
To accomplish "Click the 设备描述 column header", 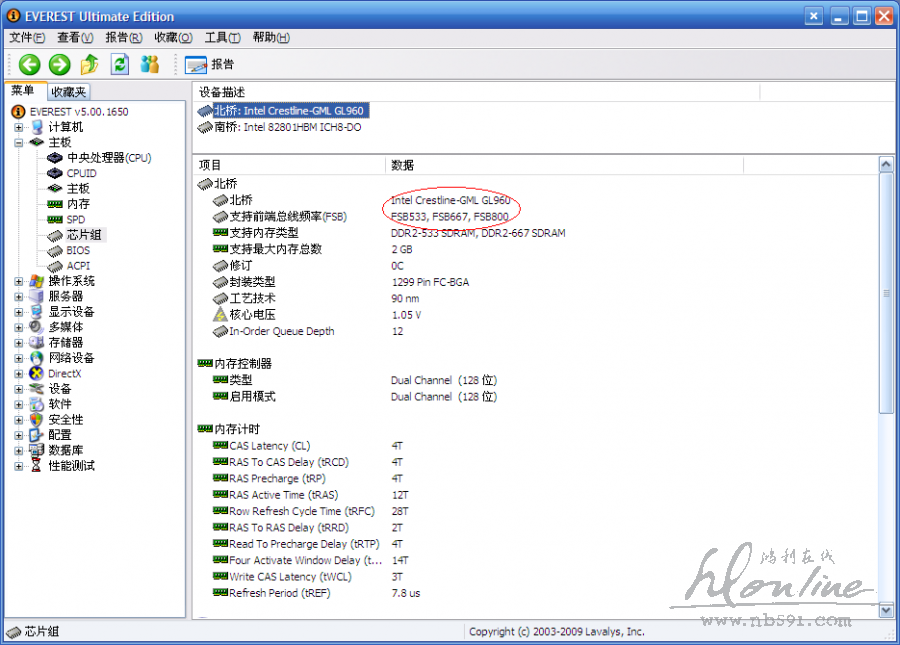I will click(476, 92).
